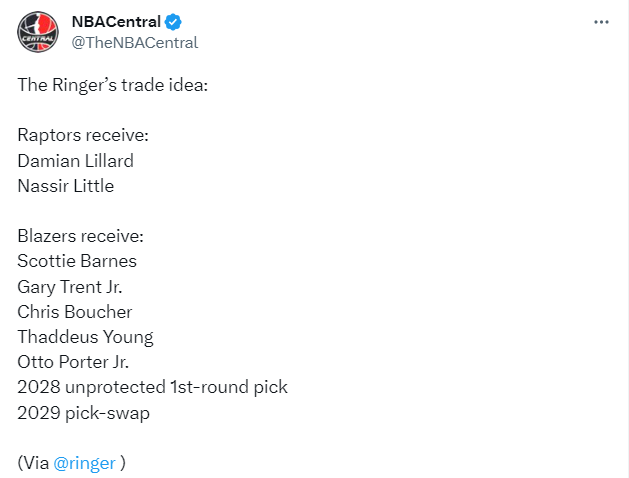Click the year 2028 in the tweet
The image size is (629, 478).
[x=37, y=387]
